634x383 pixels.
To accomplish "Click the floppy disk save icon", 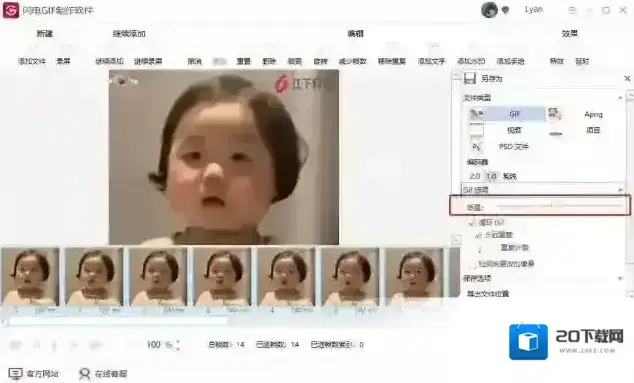I will click(x=469, y=78).
